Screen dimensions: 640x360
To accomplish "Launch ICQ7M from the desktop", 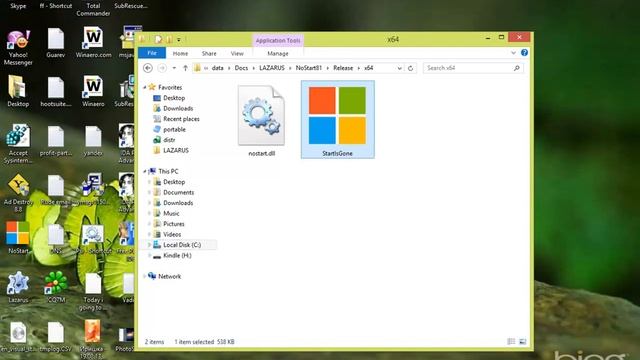I will (56, 287).
